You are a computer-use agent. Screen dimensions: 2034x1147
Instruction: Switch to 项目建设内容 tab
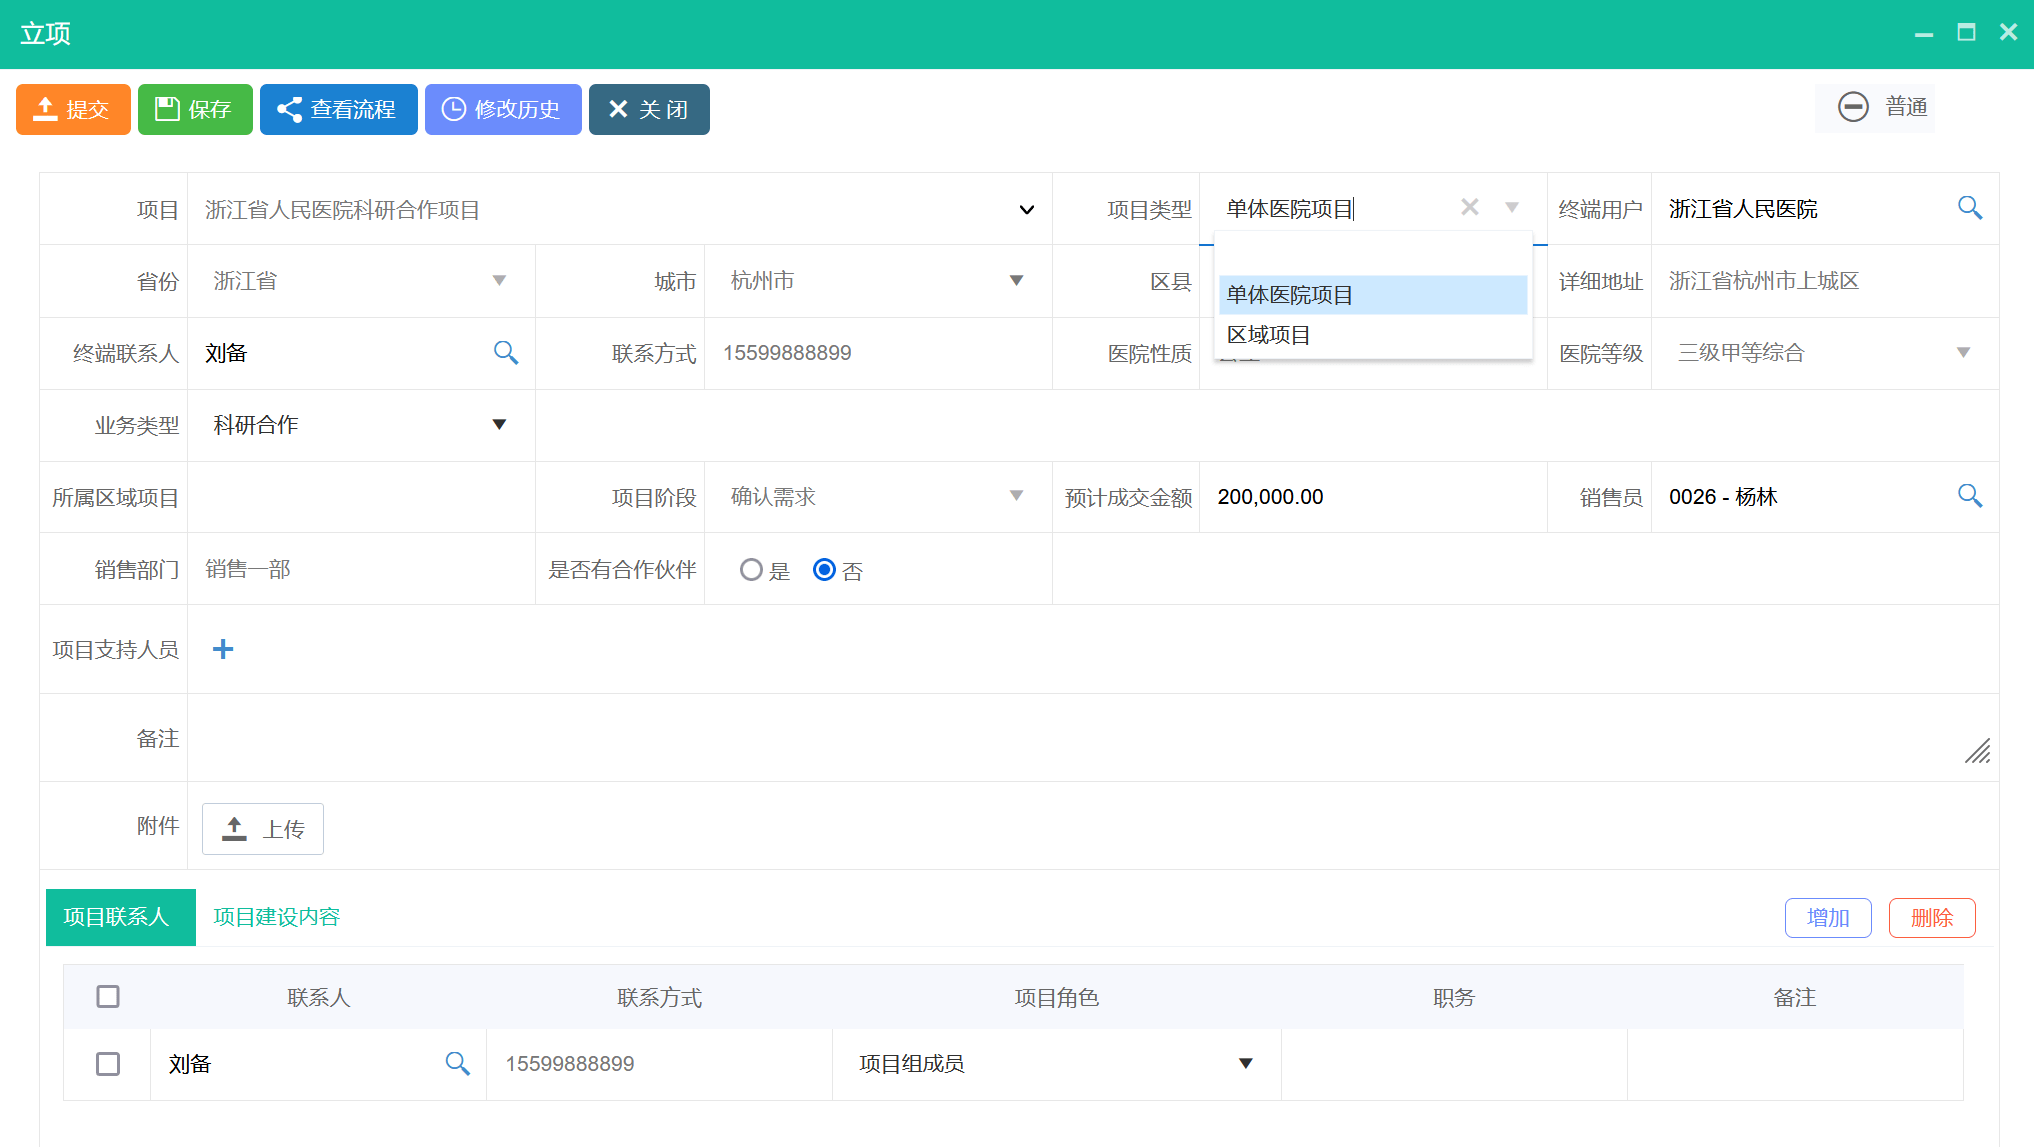coord(277,917)
